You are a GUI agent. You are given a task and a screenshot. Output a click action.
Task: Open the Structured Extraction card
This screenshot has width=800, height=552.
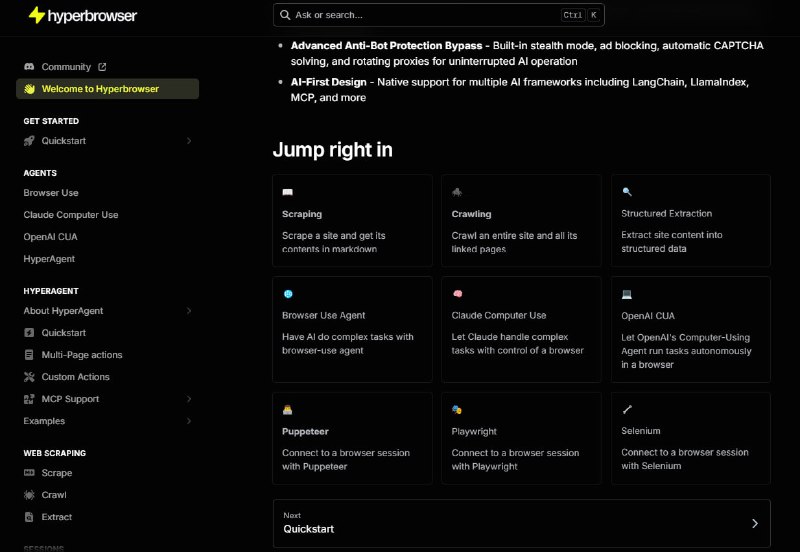point(690,220)
